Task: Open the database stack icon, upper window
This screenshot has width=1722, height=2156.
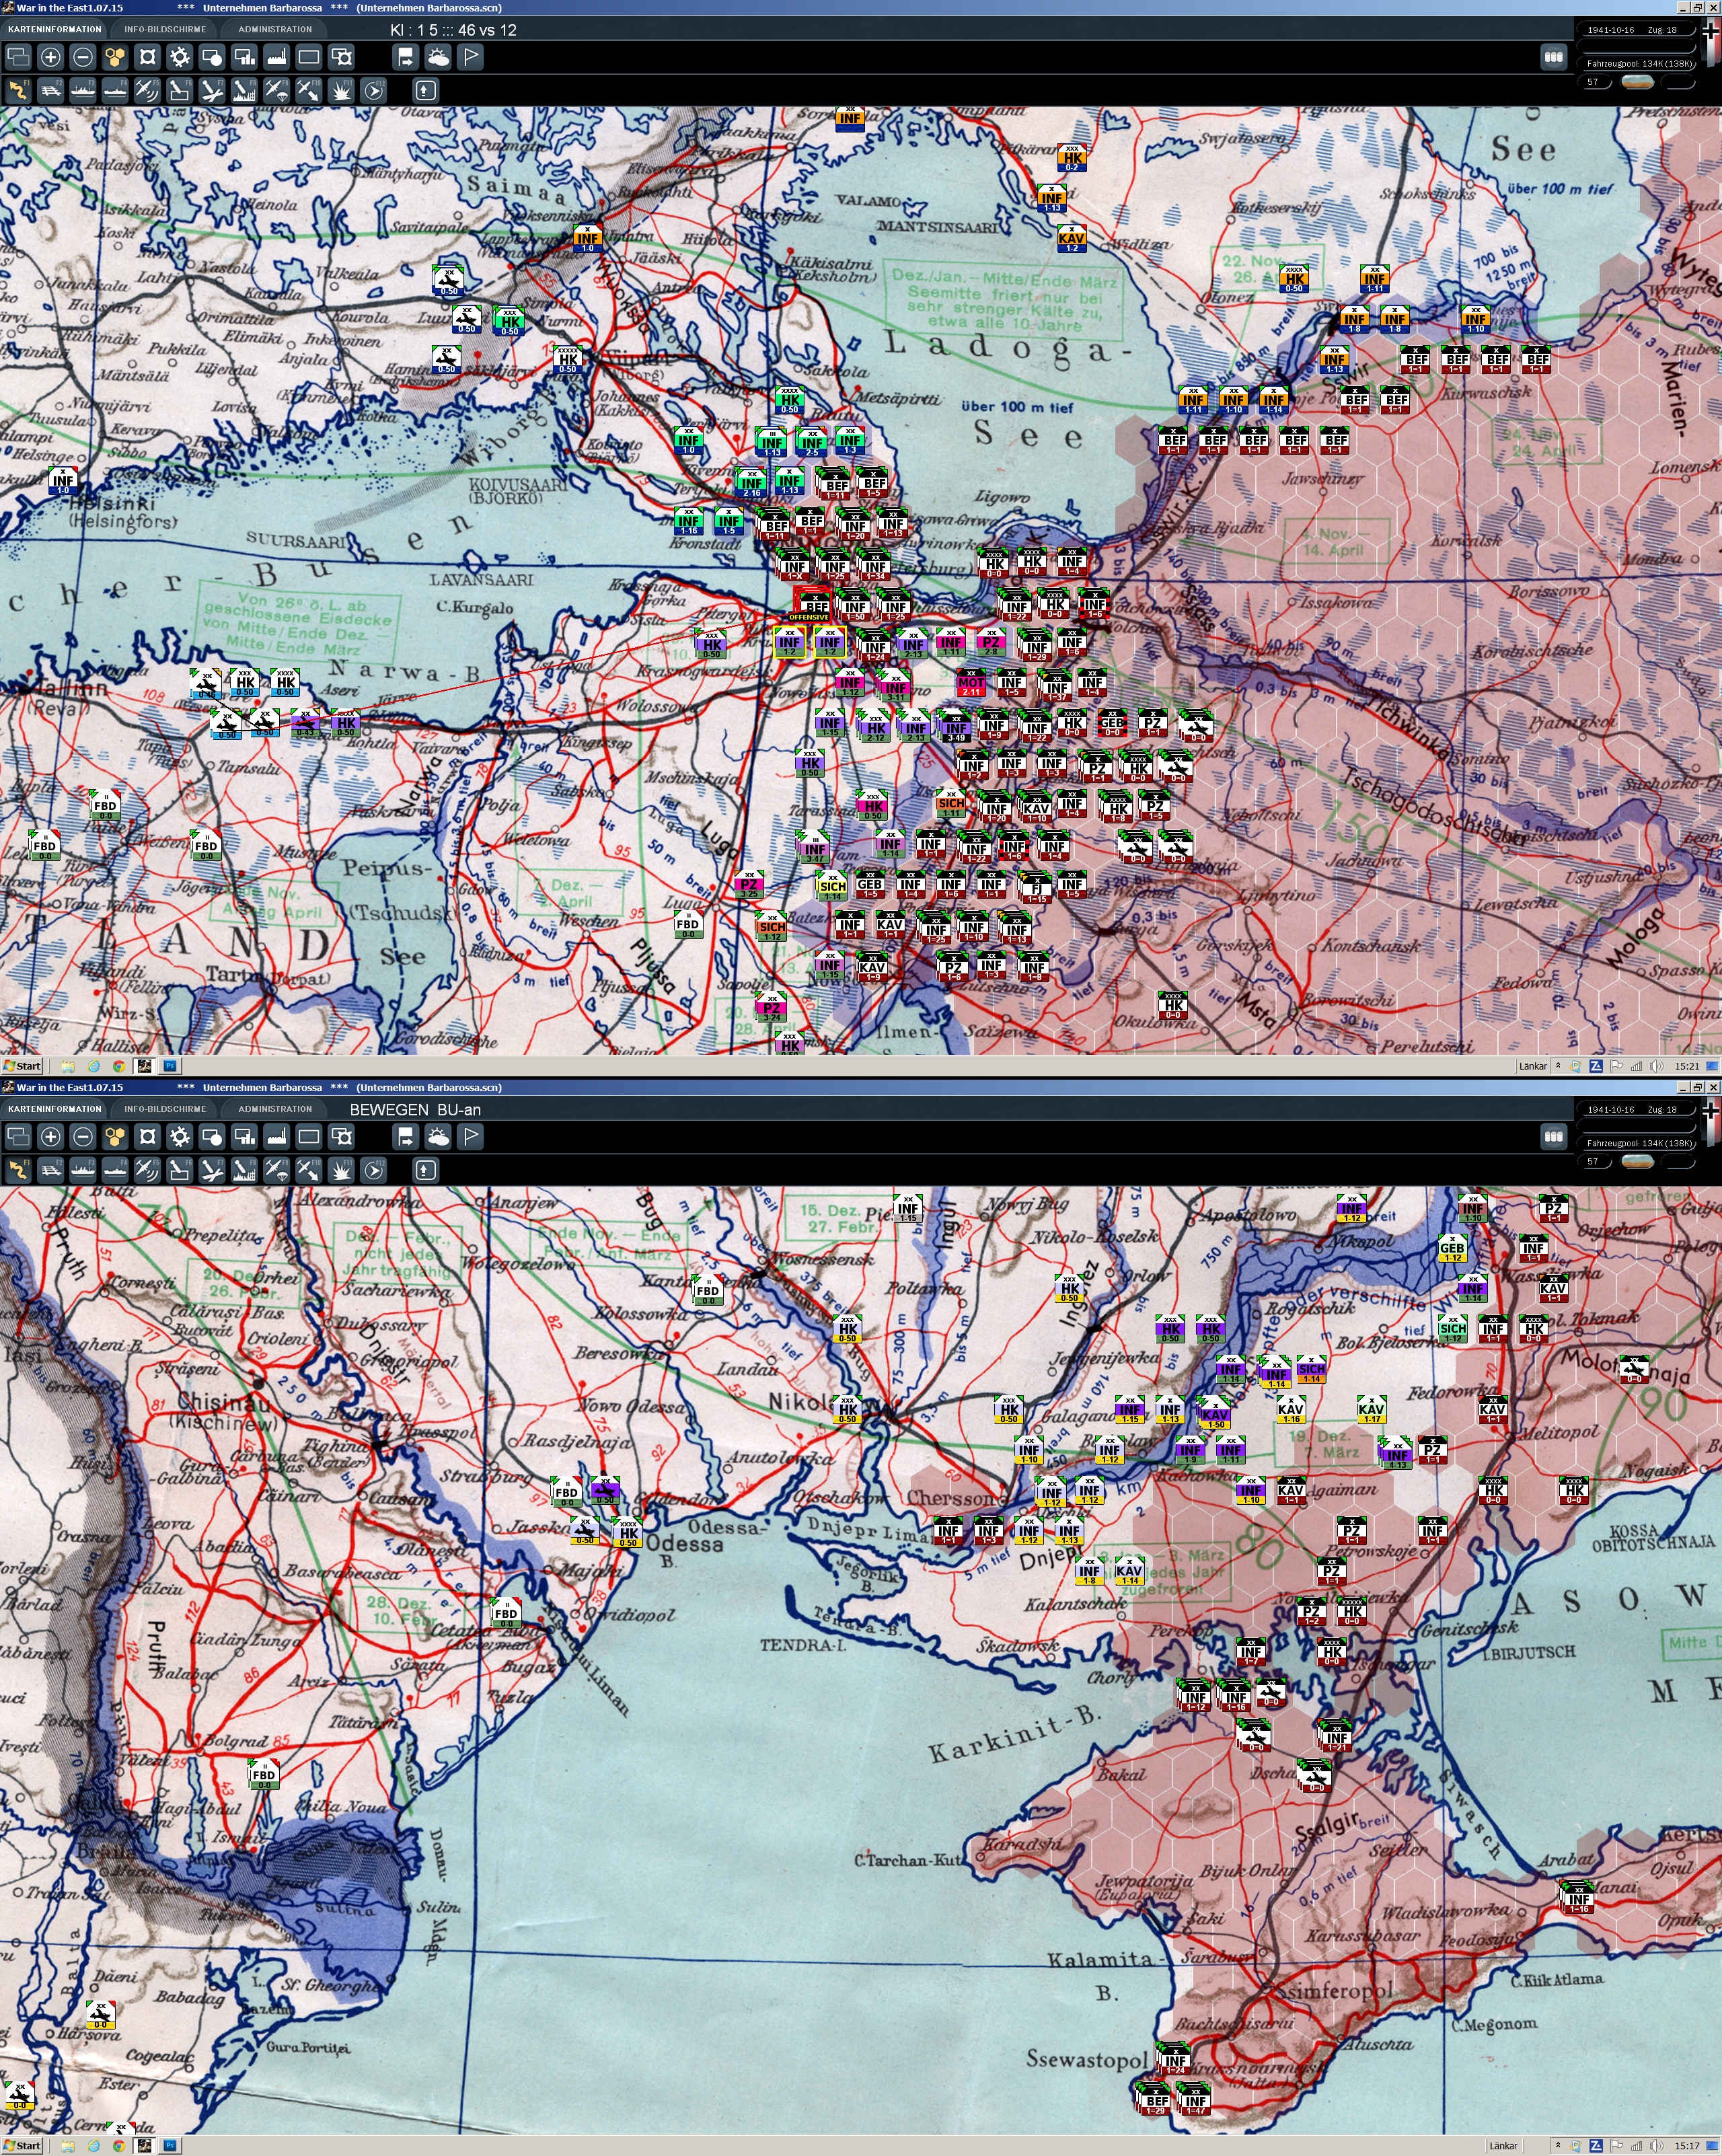Action: [1553, 57]
